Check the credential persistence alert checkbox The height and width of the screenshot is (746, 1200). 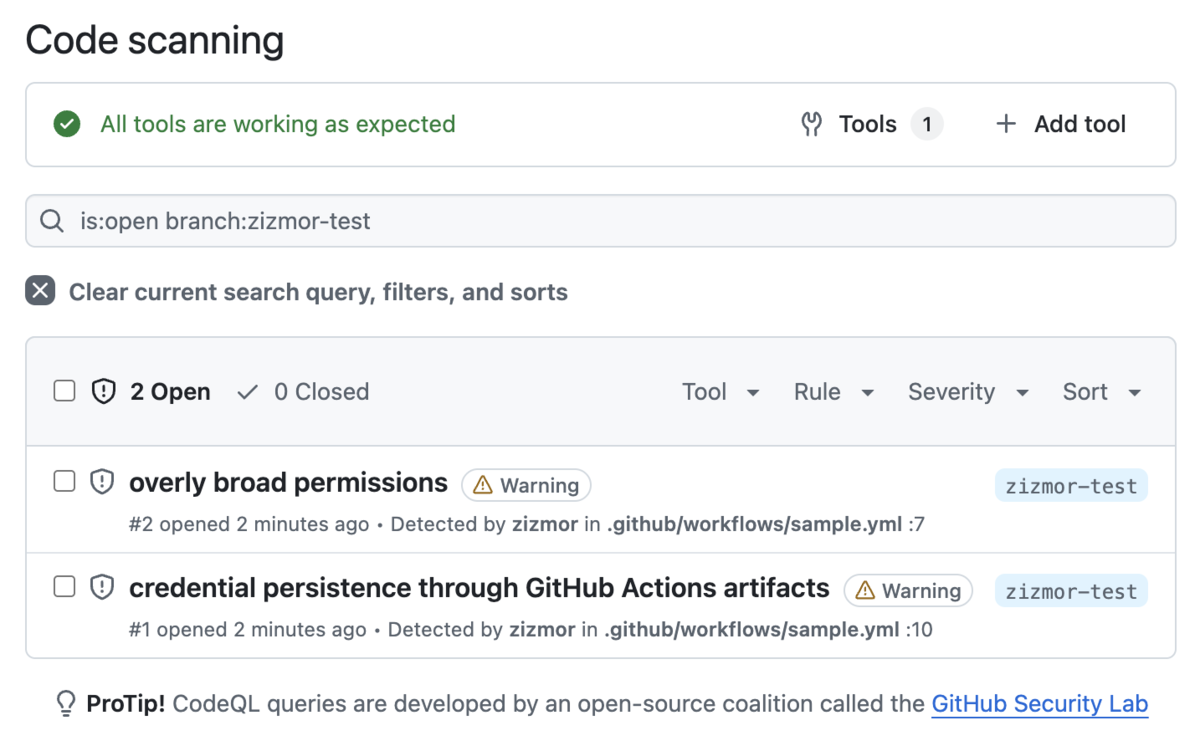tap(64, 587)
